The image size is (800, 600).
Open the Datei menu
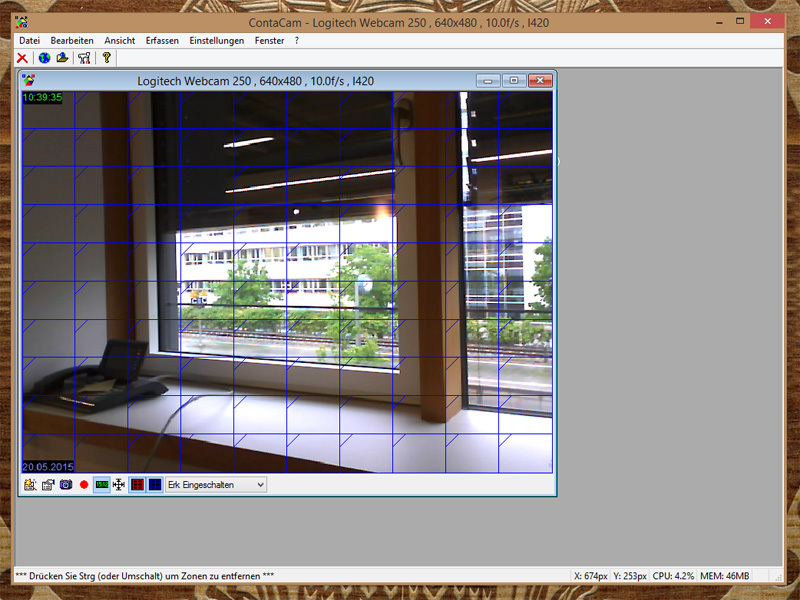[30, 41]
